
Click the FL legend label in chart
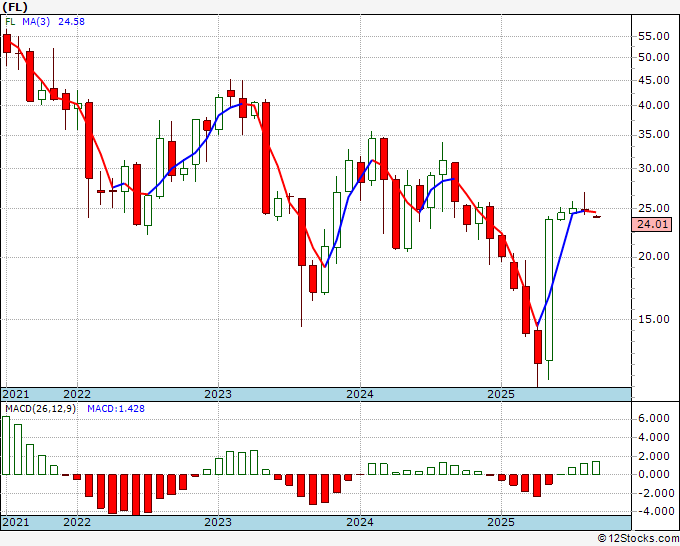pos(10,21)
